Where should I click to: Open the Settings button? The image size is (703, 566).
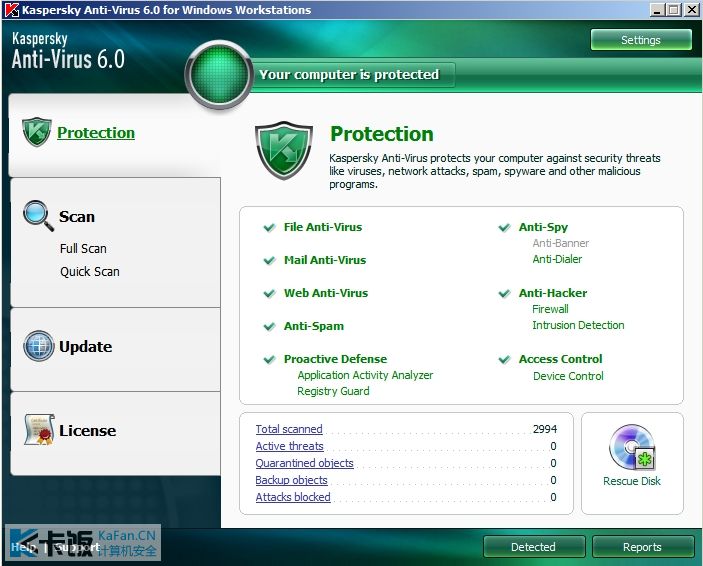(x=641, y=40)
